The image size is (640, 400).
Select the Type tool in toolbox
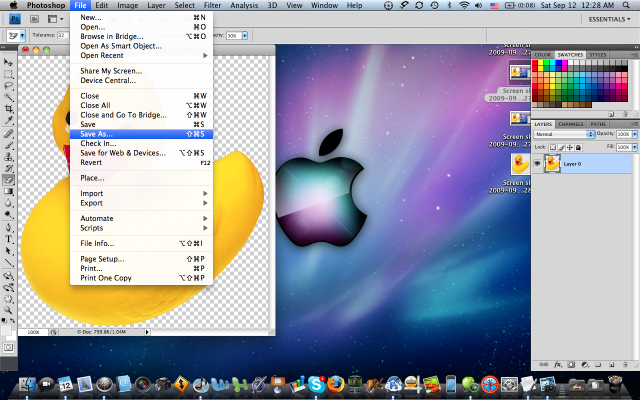click(x=9, y=239)
